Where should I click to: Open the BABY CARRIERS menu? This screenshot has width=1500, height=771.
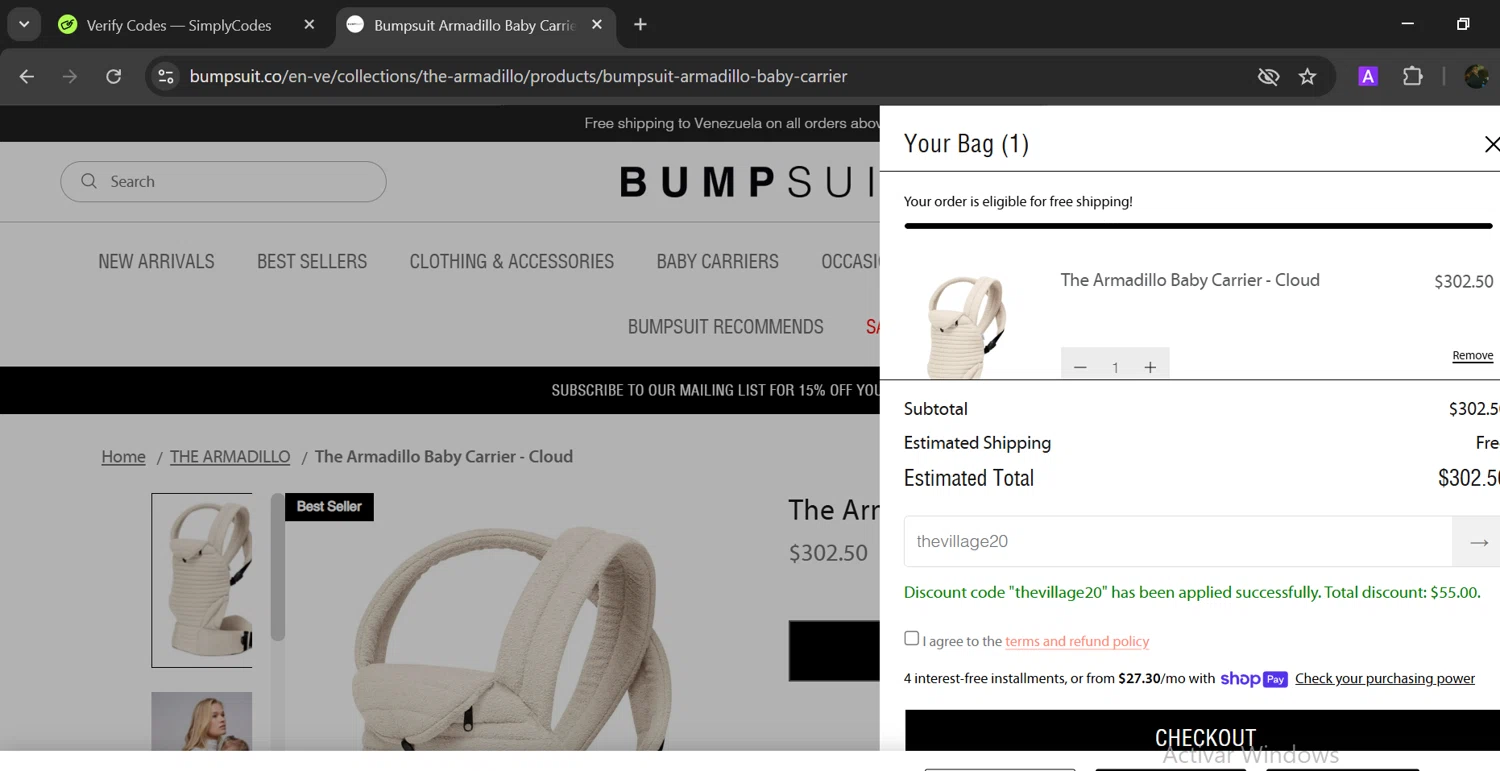pyautogui.click(x=718, y=261)
